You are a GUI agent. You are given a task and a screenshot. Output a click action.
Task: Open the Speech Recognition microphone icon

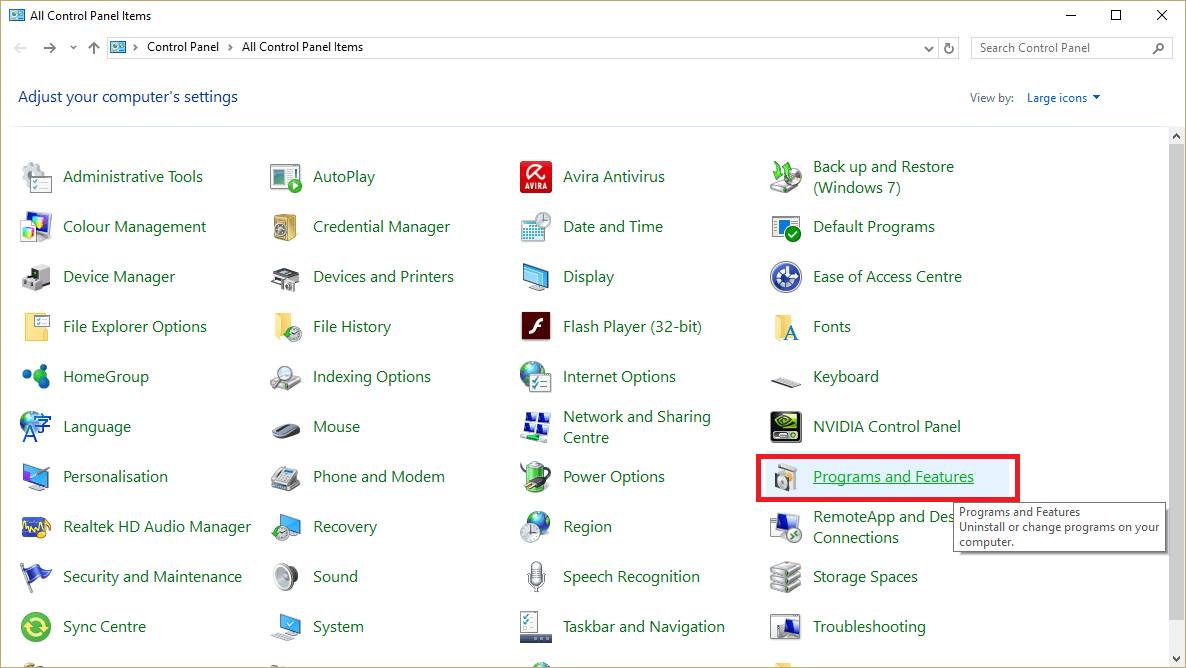pyautogui.click(x=536, y=576)
